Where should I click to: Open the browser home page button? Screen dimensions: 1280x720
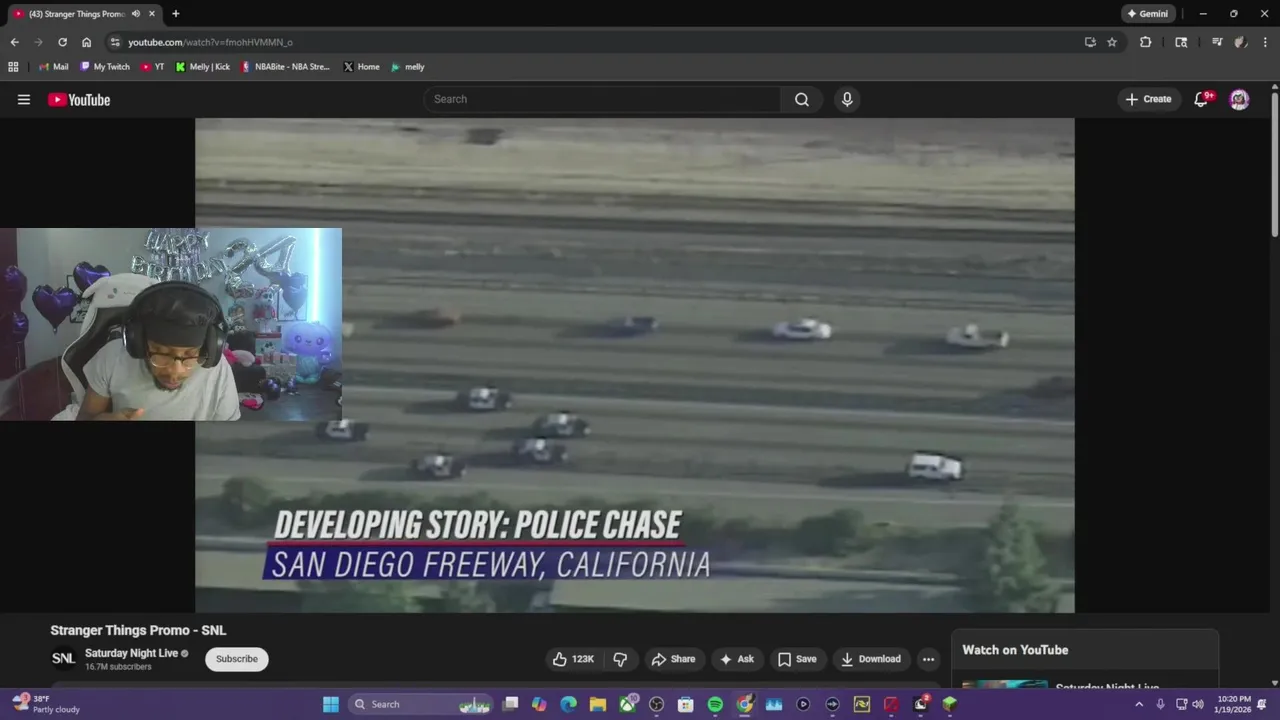pyautogui.click(x=86, y=42)
